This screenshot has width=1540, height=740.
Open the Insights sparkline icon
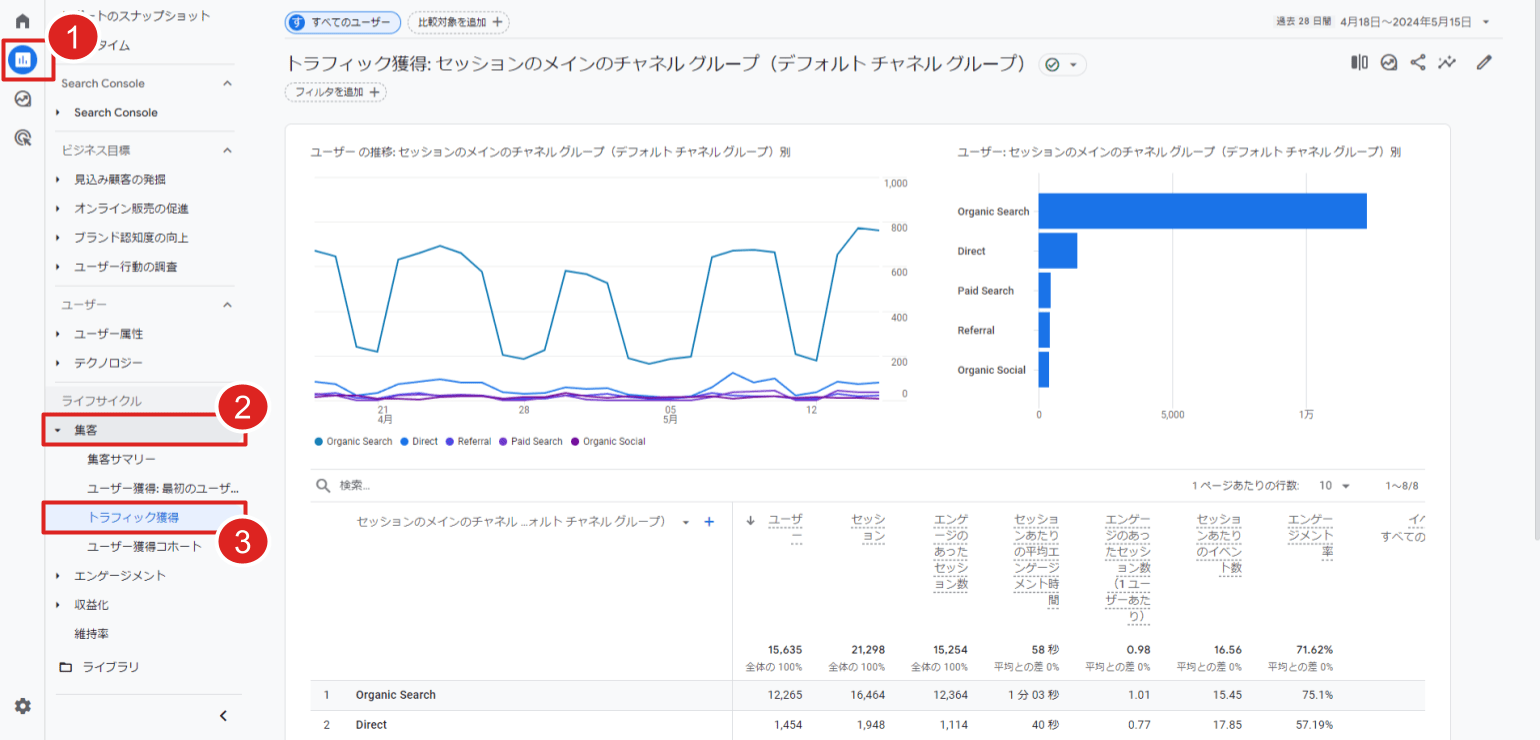(1447, 63)
